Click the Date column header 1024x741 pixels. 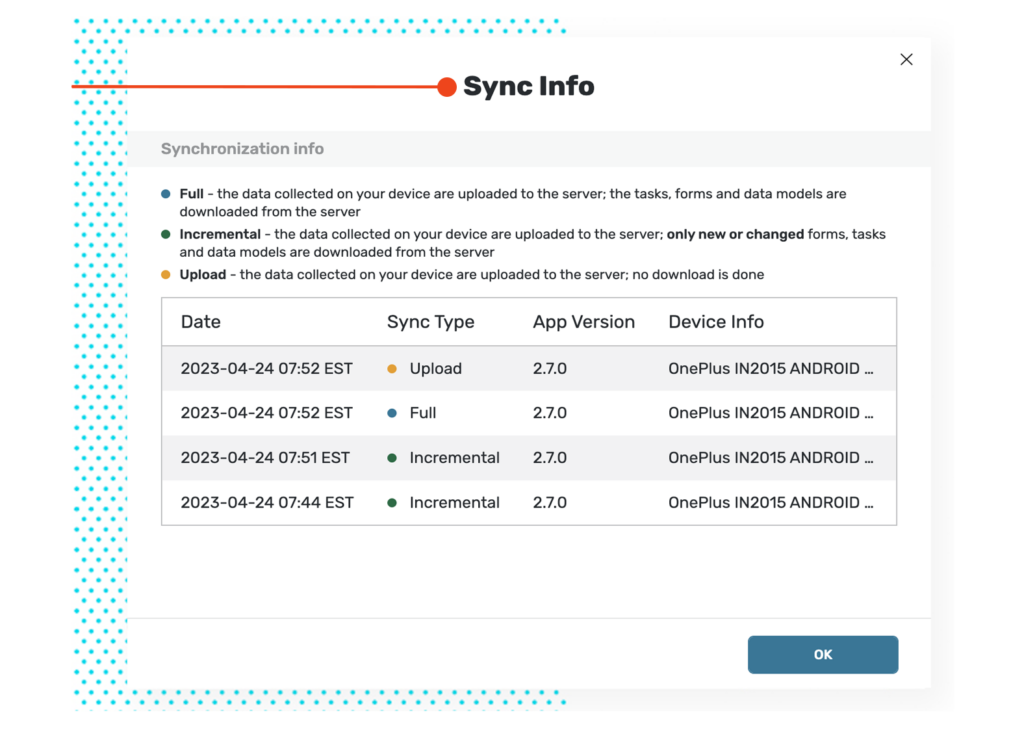tap(200, 321)
